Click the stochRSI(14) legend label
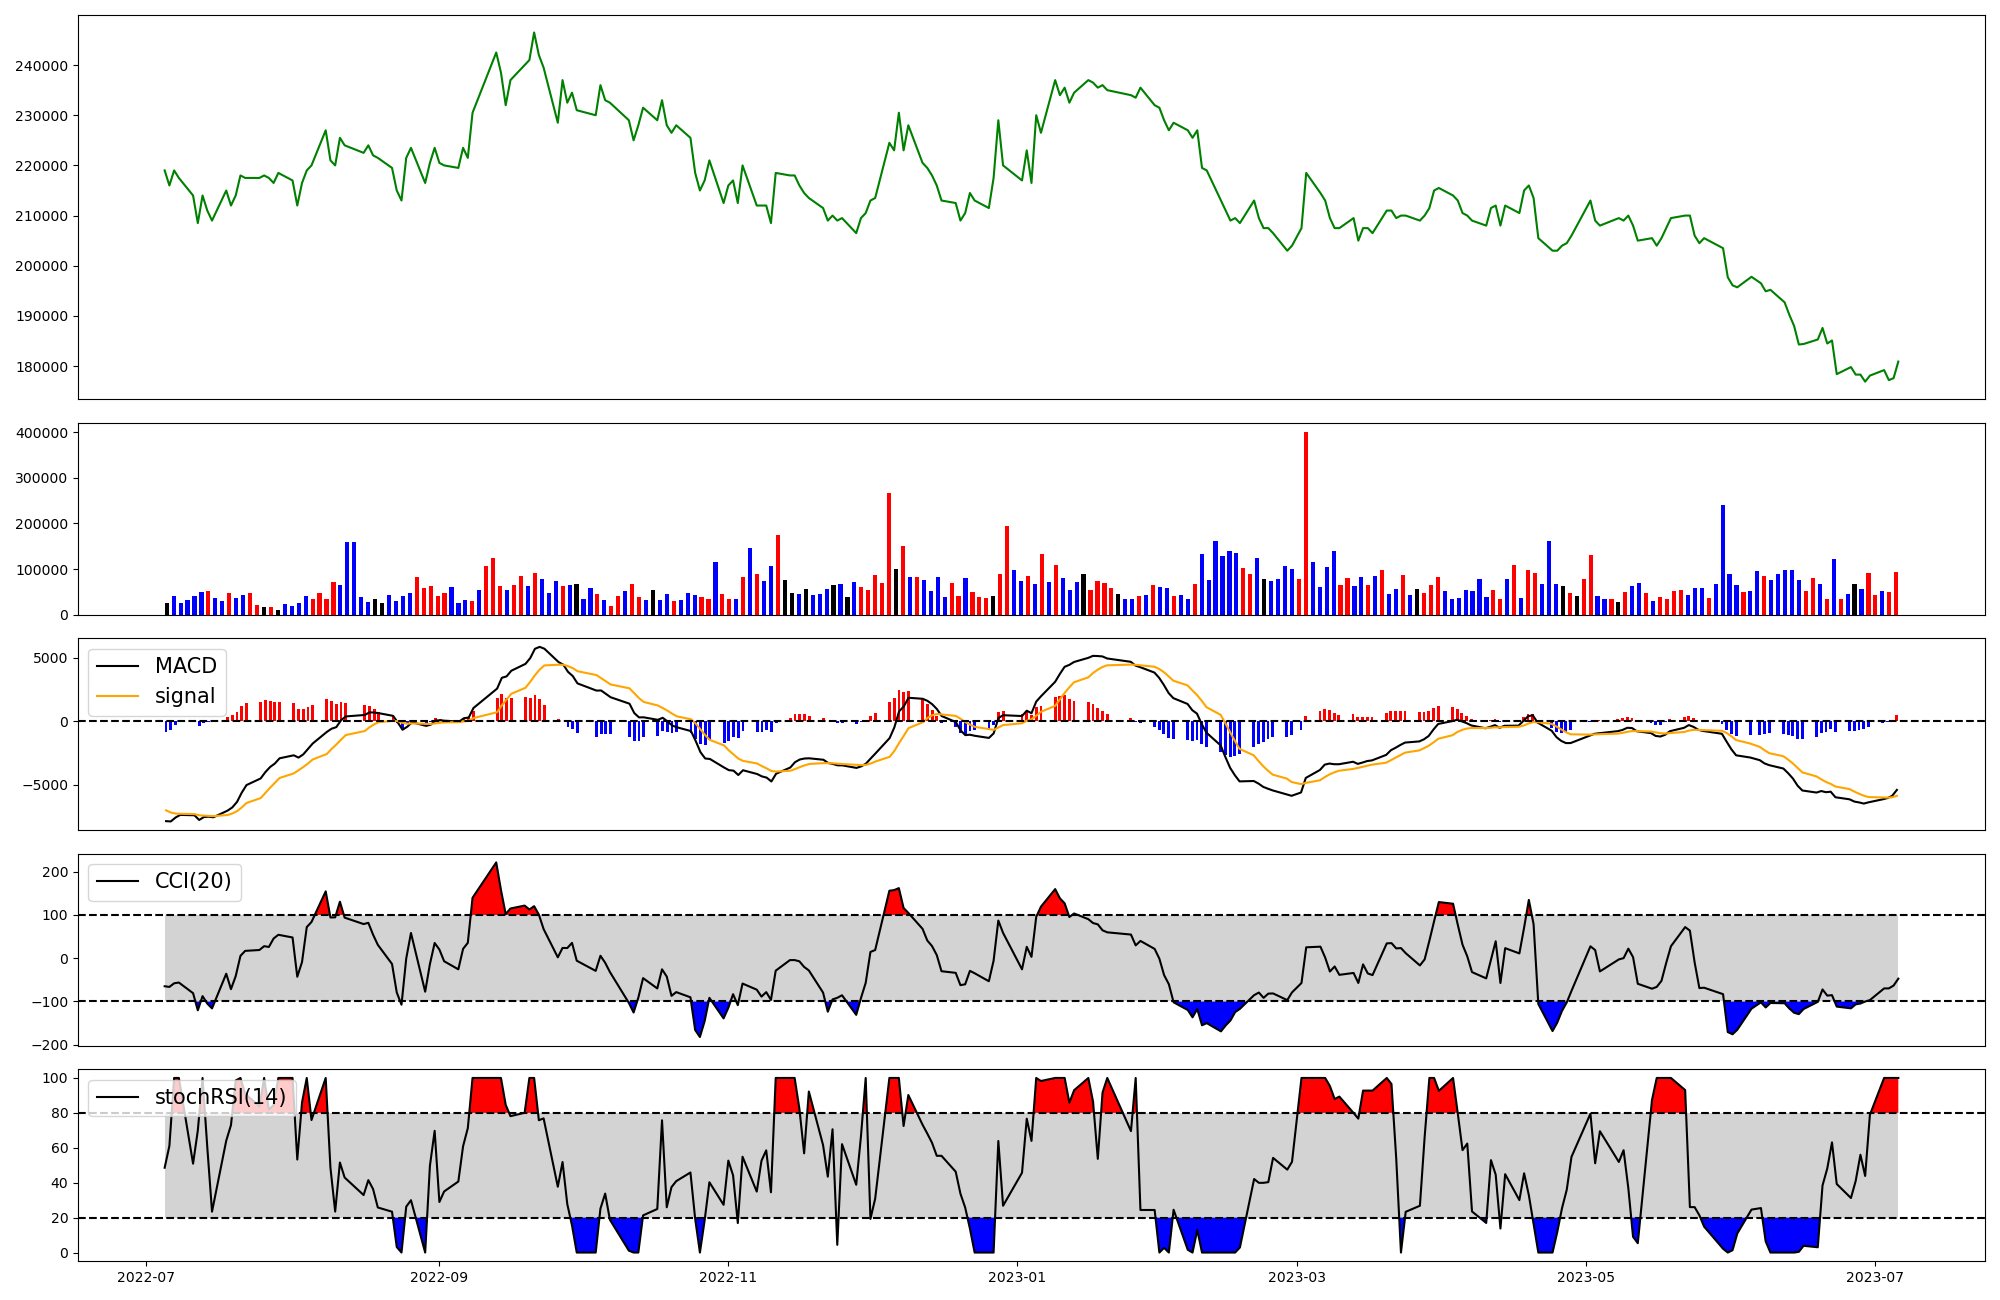 [220, 1097]
